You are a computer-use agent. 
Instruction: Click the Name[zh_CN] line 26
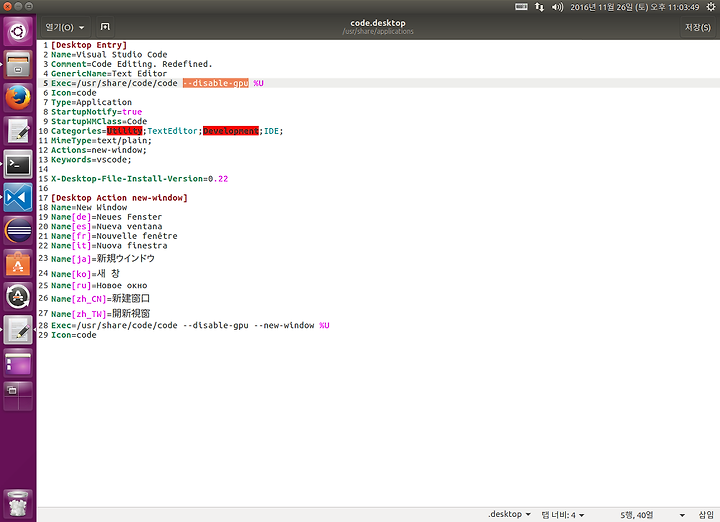pos(100,299)
